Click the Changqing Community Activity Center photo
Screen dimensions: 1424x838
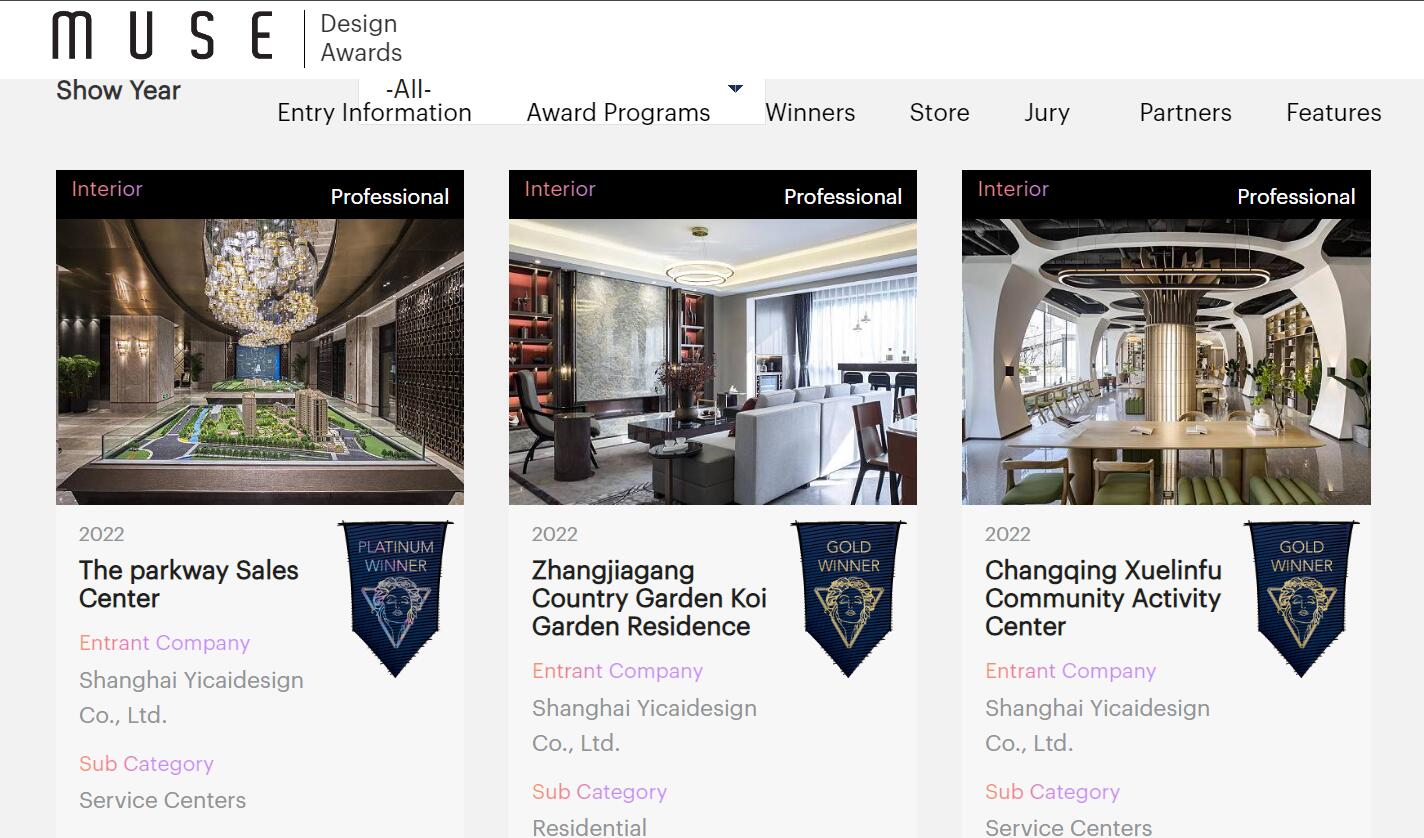[1166, 362]
